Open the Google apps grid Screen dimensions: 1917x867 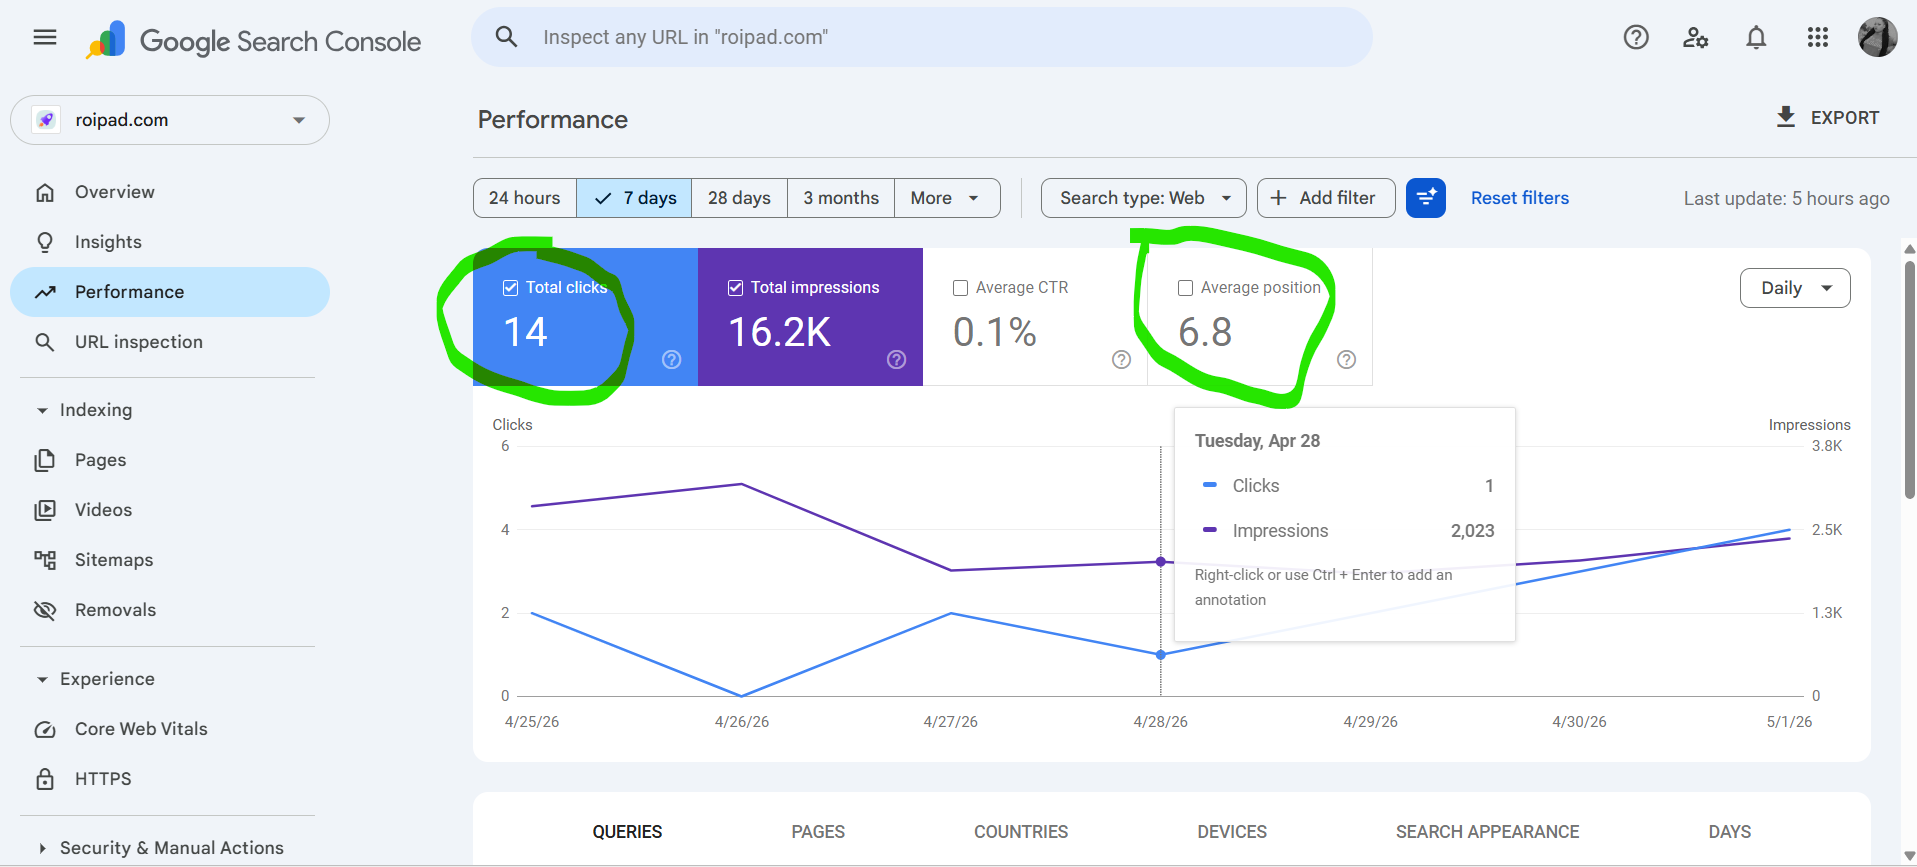(x=1818, y=37)
